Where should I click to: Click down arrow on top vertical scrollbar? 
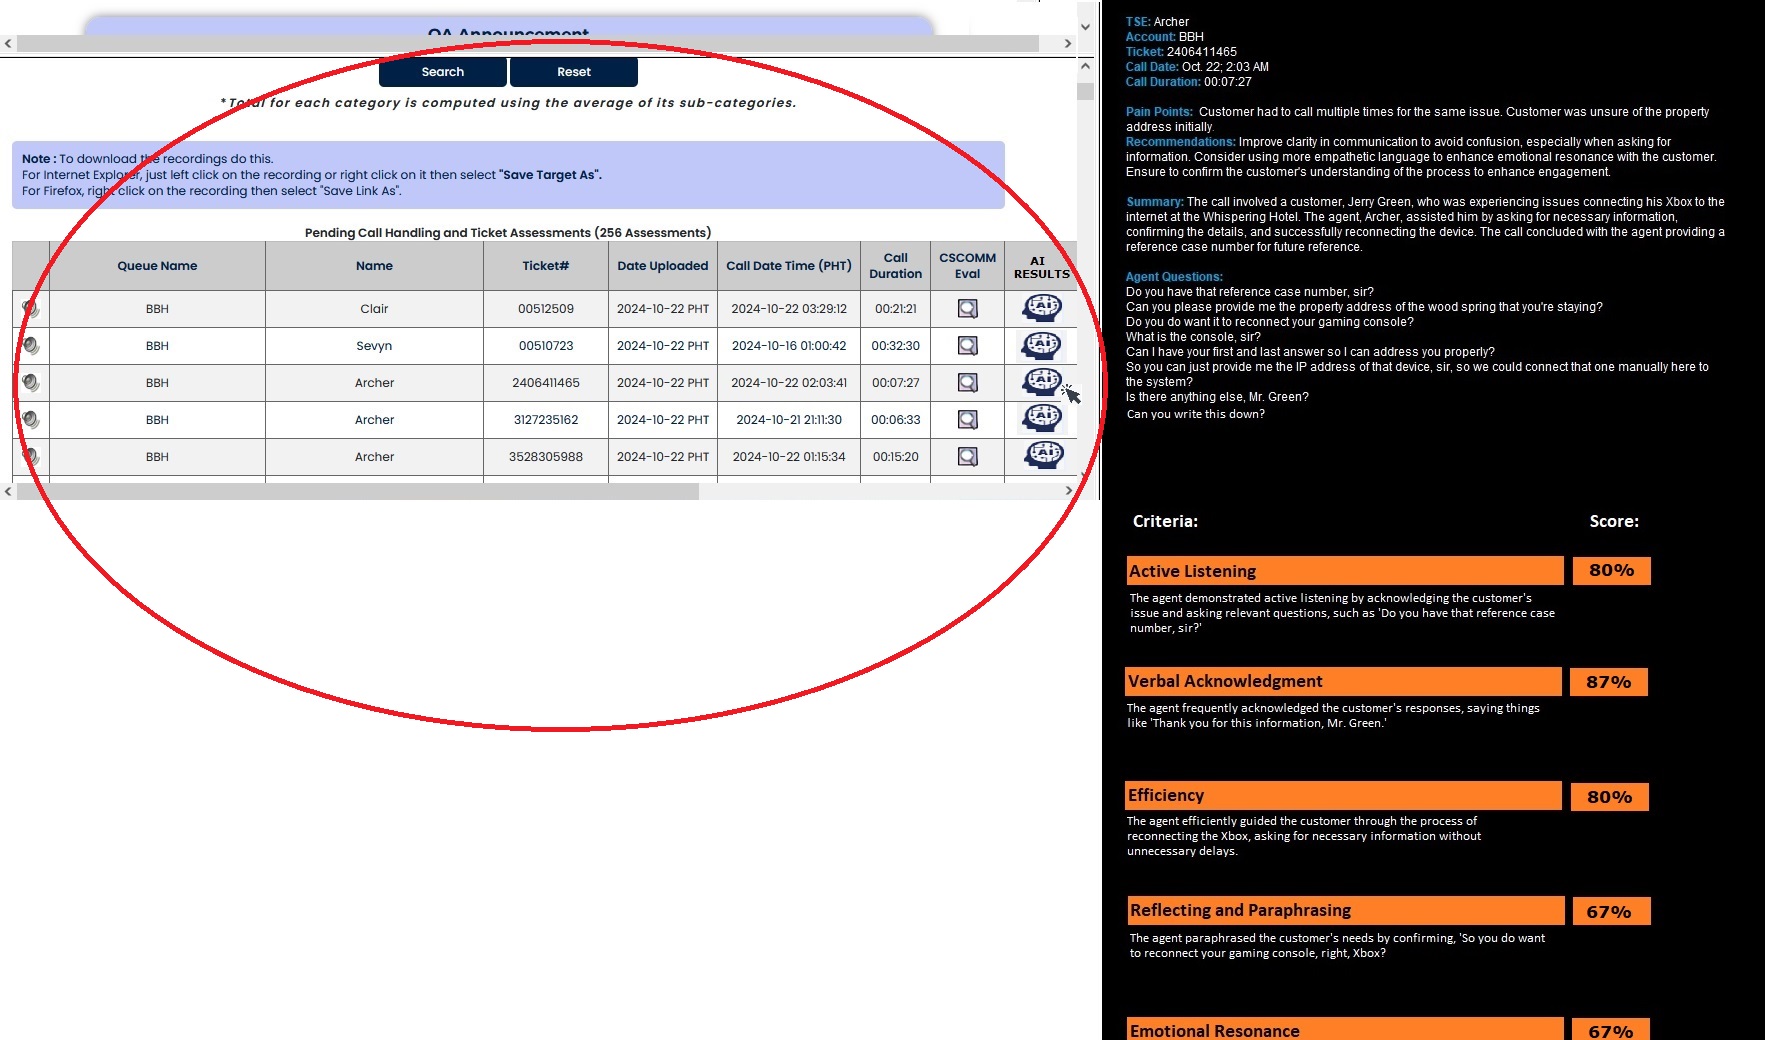coord(1085,28)
